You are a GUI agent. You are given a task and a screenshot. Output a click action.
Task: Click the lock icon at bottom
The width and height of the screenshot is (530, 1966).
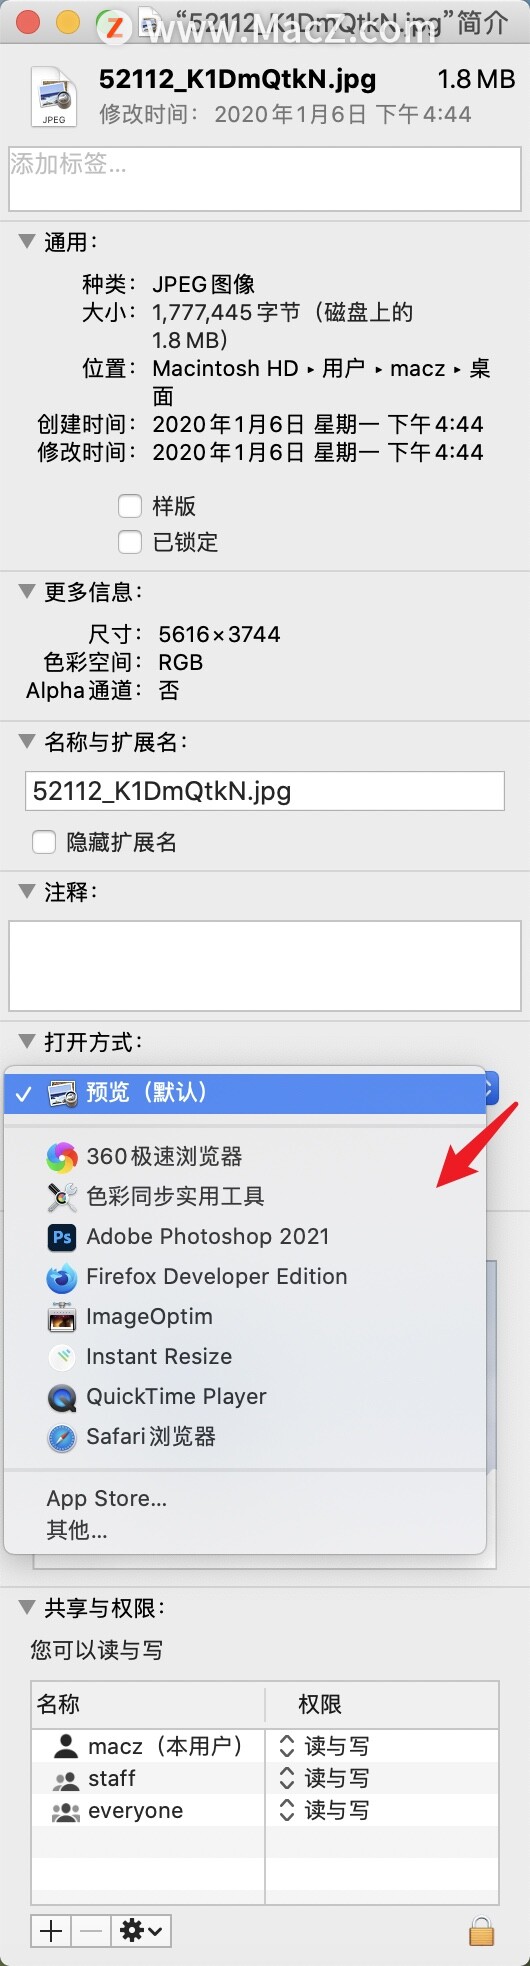pos(482,1931)
